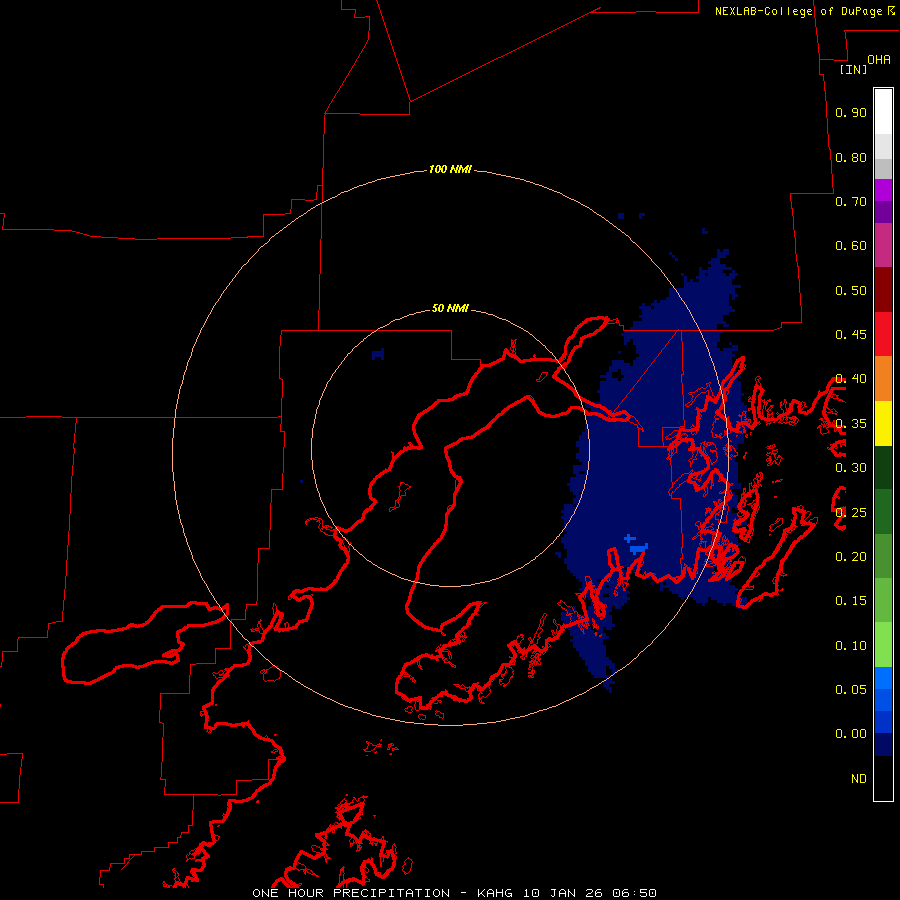
Task: Click the 0.70 legend value
Action: [851, 201]
